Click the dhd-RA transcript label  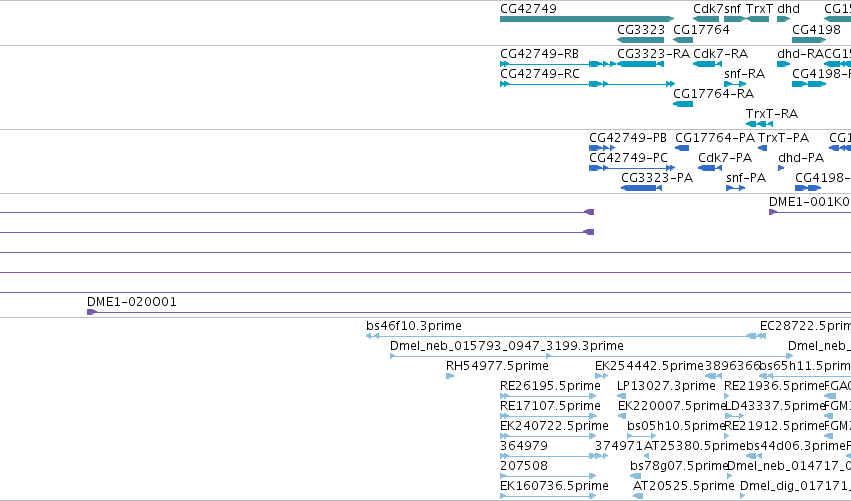pyautogui.click(x=801, y=54)
